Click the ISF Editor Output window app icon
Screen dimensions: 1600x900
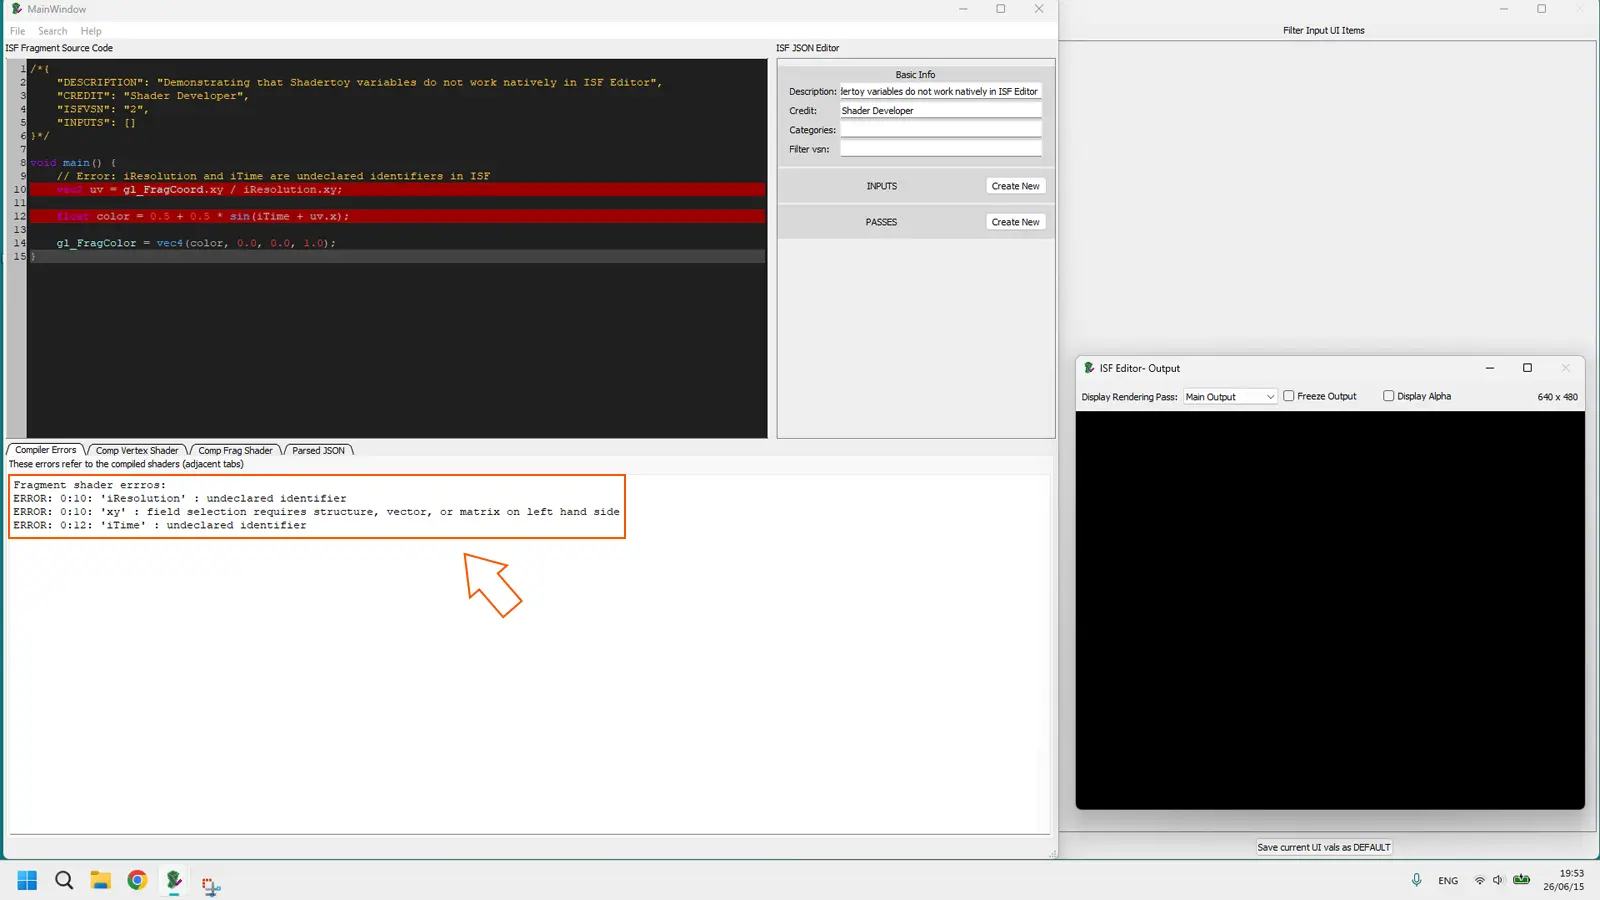(1089, 368)
